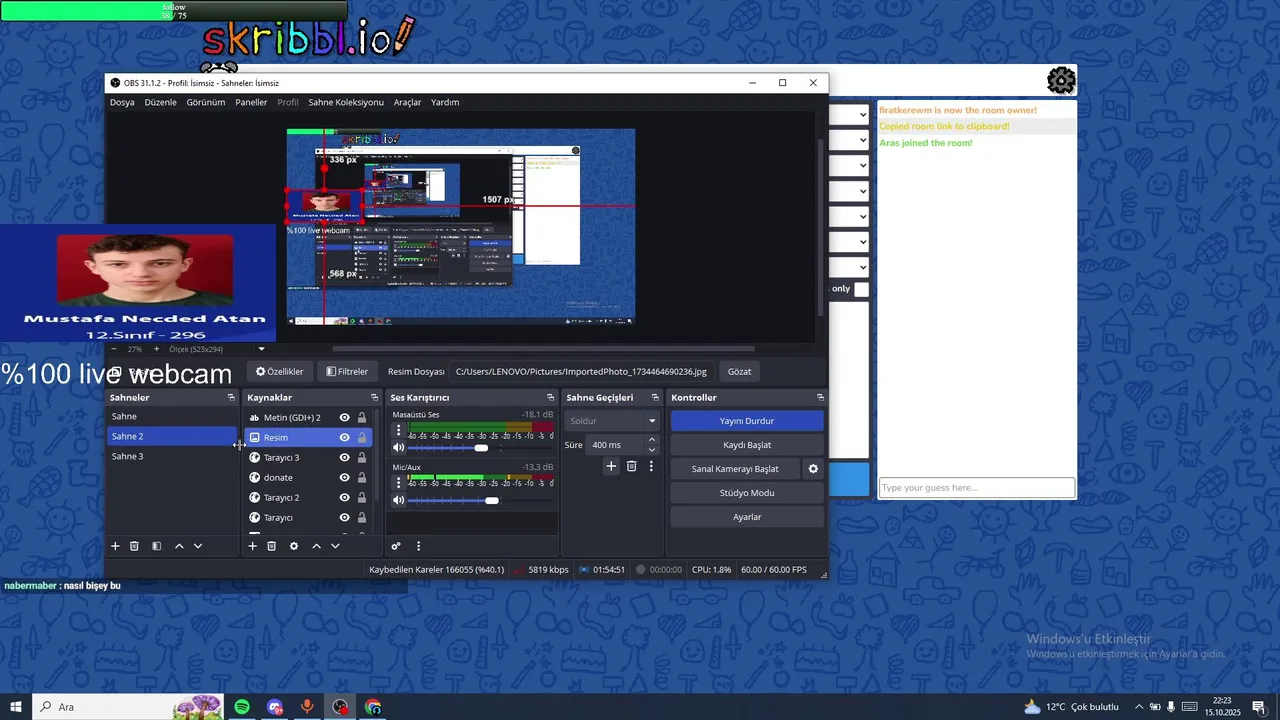The height and width of the screenshot is (720, 1280).
Task: Open Discord from the taskbar
Action: (275, 707)
